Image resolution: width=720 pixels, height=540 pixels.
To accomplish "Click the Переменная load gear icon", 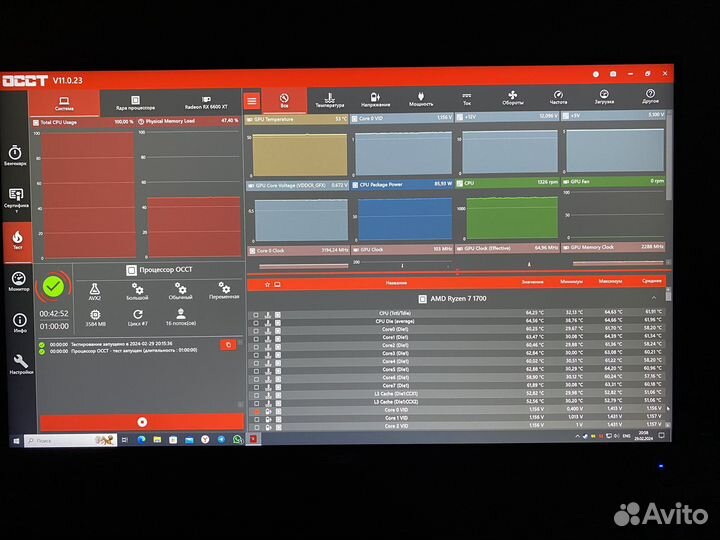I will [x=224, y=290].
